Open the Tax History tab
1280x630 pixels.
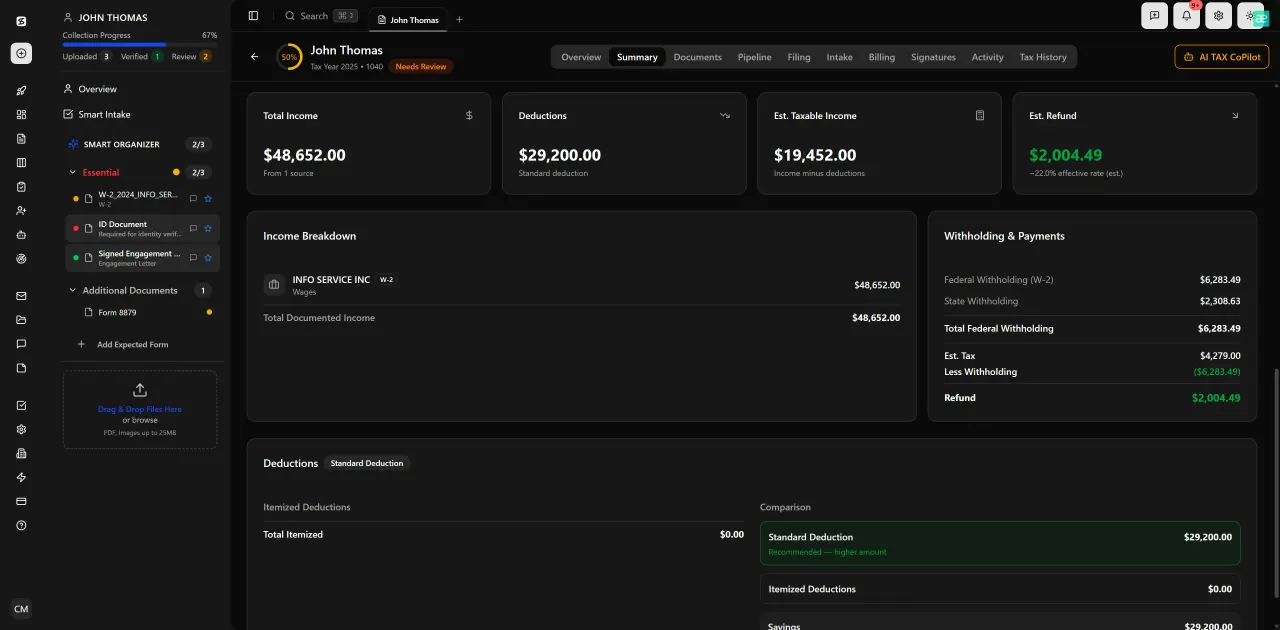1043,57
